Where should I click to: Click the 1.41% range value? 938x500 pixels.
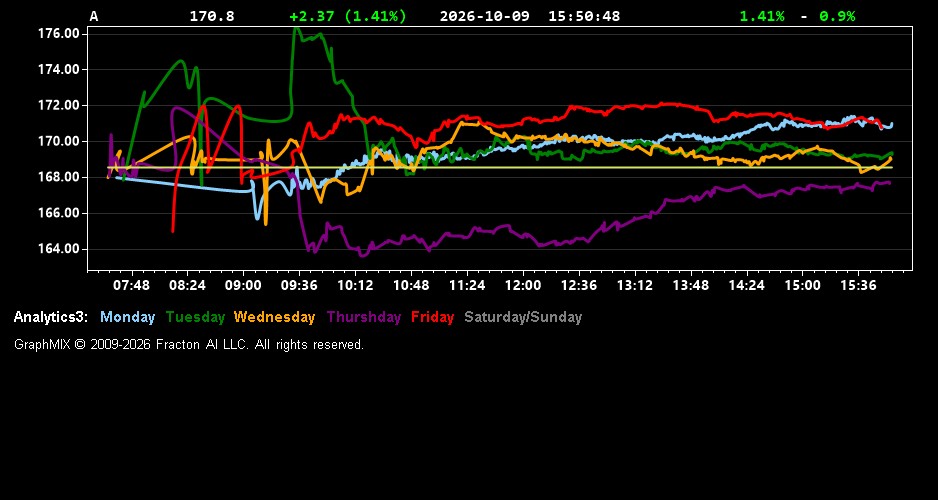click(x=762, y=16)
